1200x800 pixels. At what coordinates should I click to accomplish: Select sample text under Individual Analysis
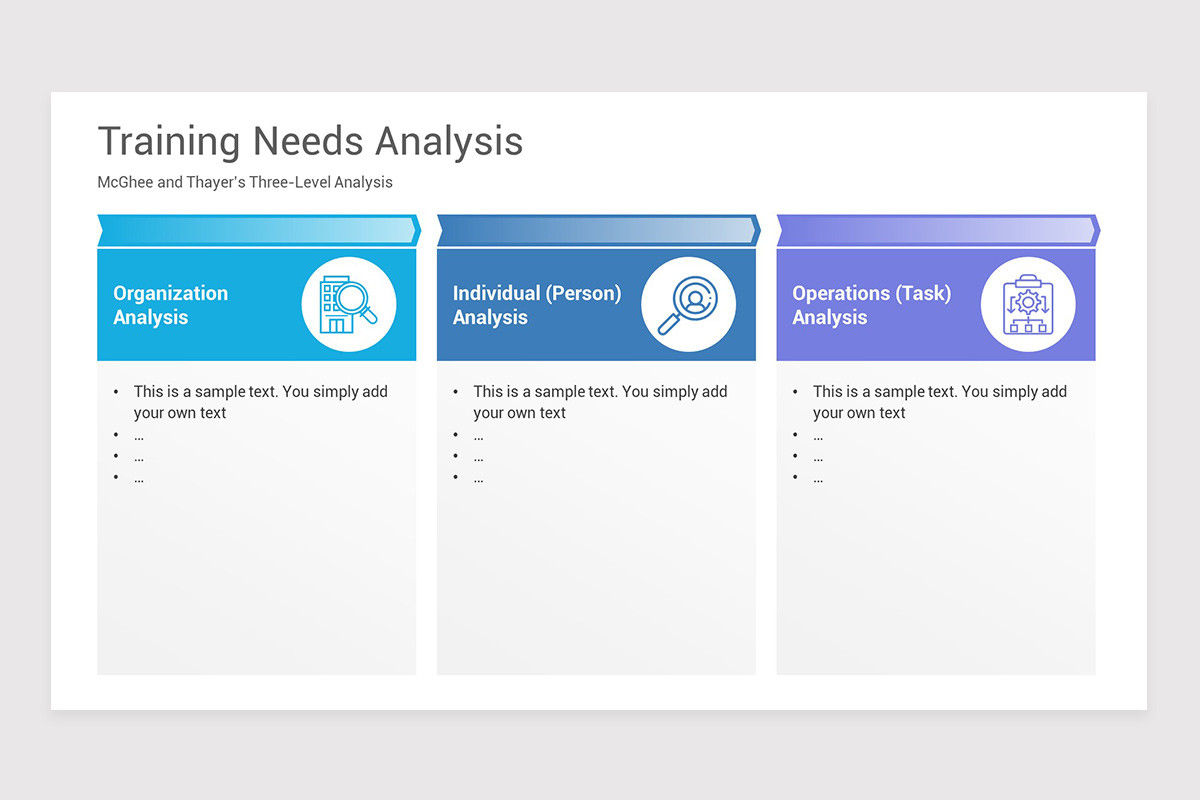pos(600,402)
